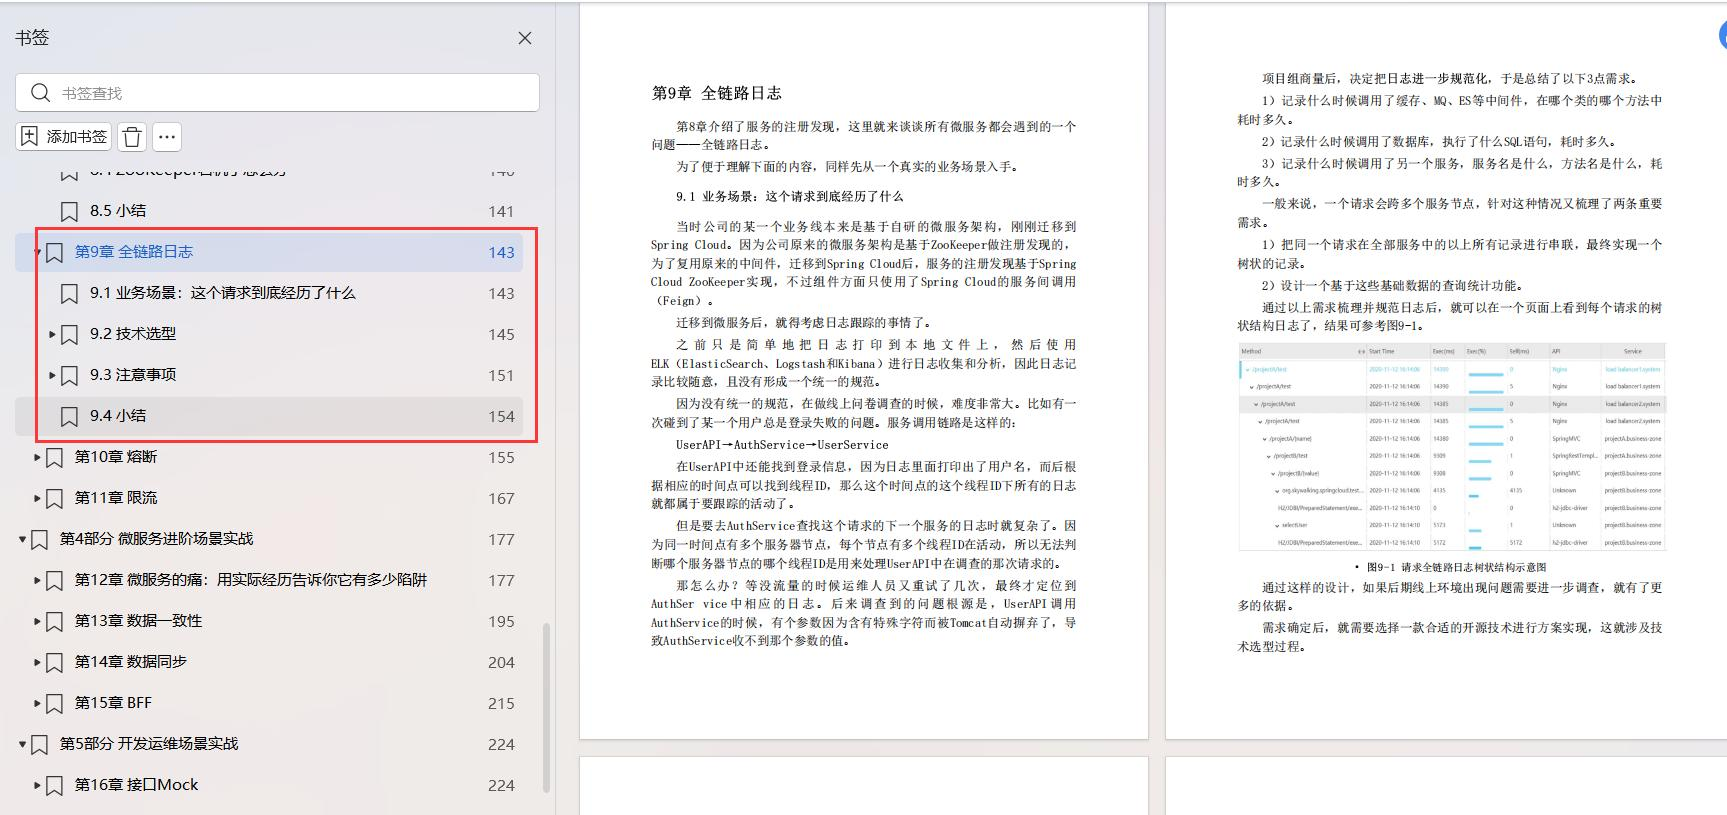Expand the 第13章 数据一致性 chapter
This screenshot has height=815, width=1727.
38,621
